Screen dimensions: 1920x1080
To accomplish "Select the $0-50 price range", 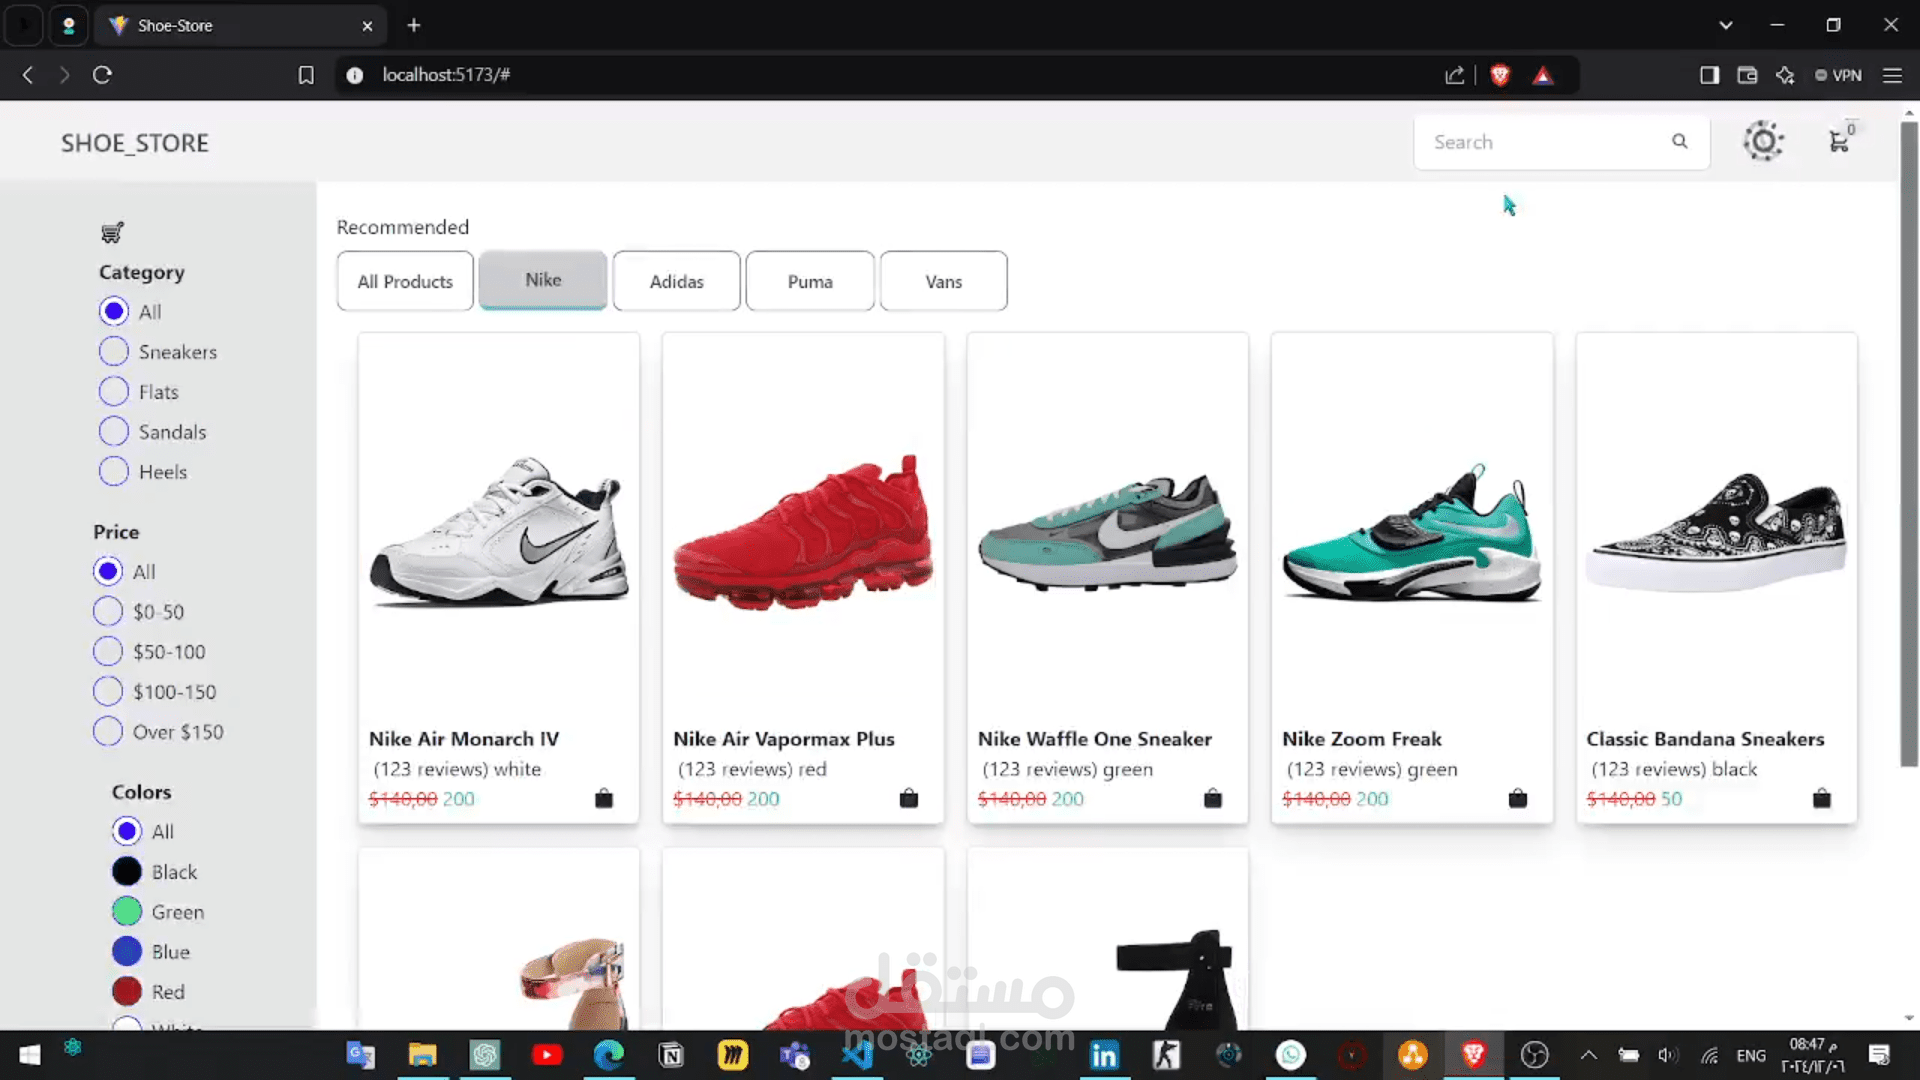I will tap(108, 611).
